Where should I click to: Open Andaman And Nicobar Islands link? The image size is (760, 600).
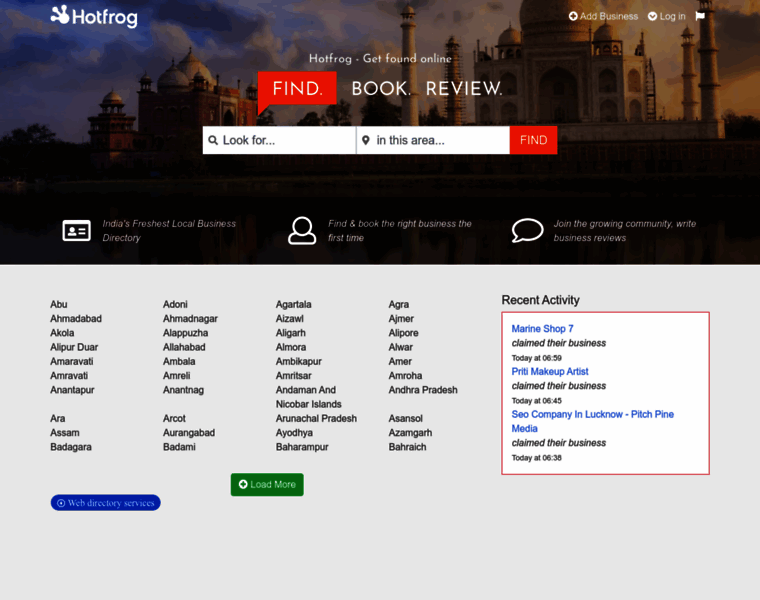pyautogui.click(x=308, y=397)
